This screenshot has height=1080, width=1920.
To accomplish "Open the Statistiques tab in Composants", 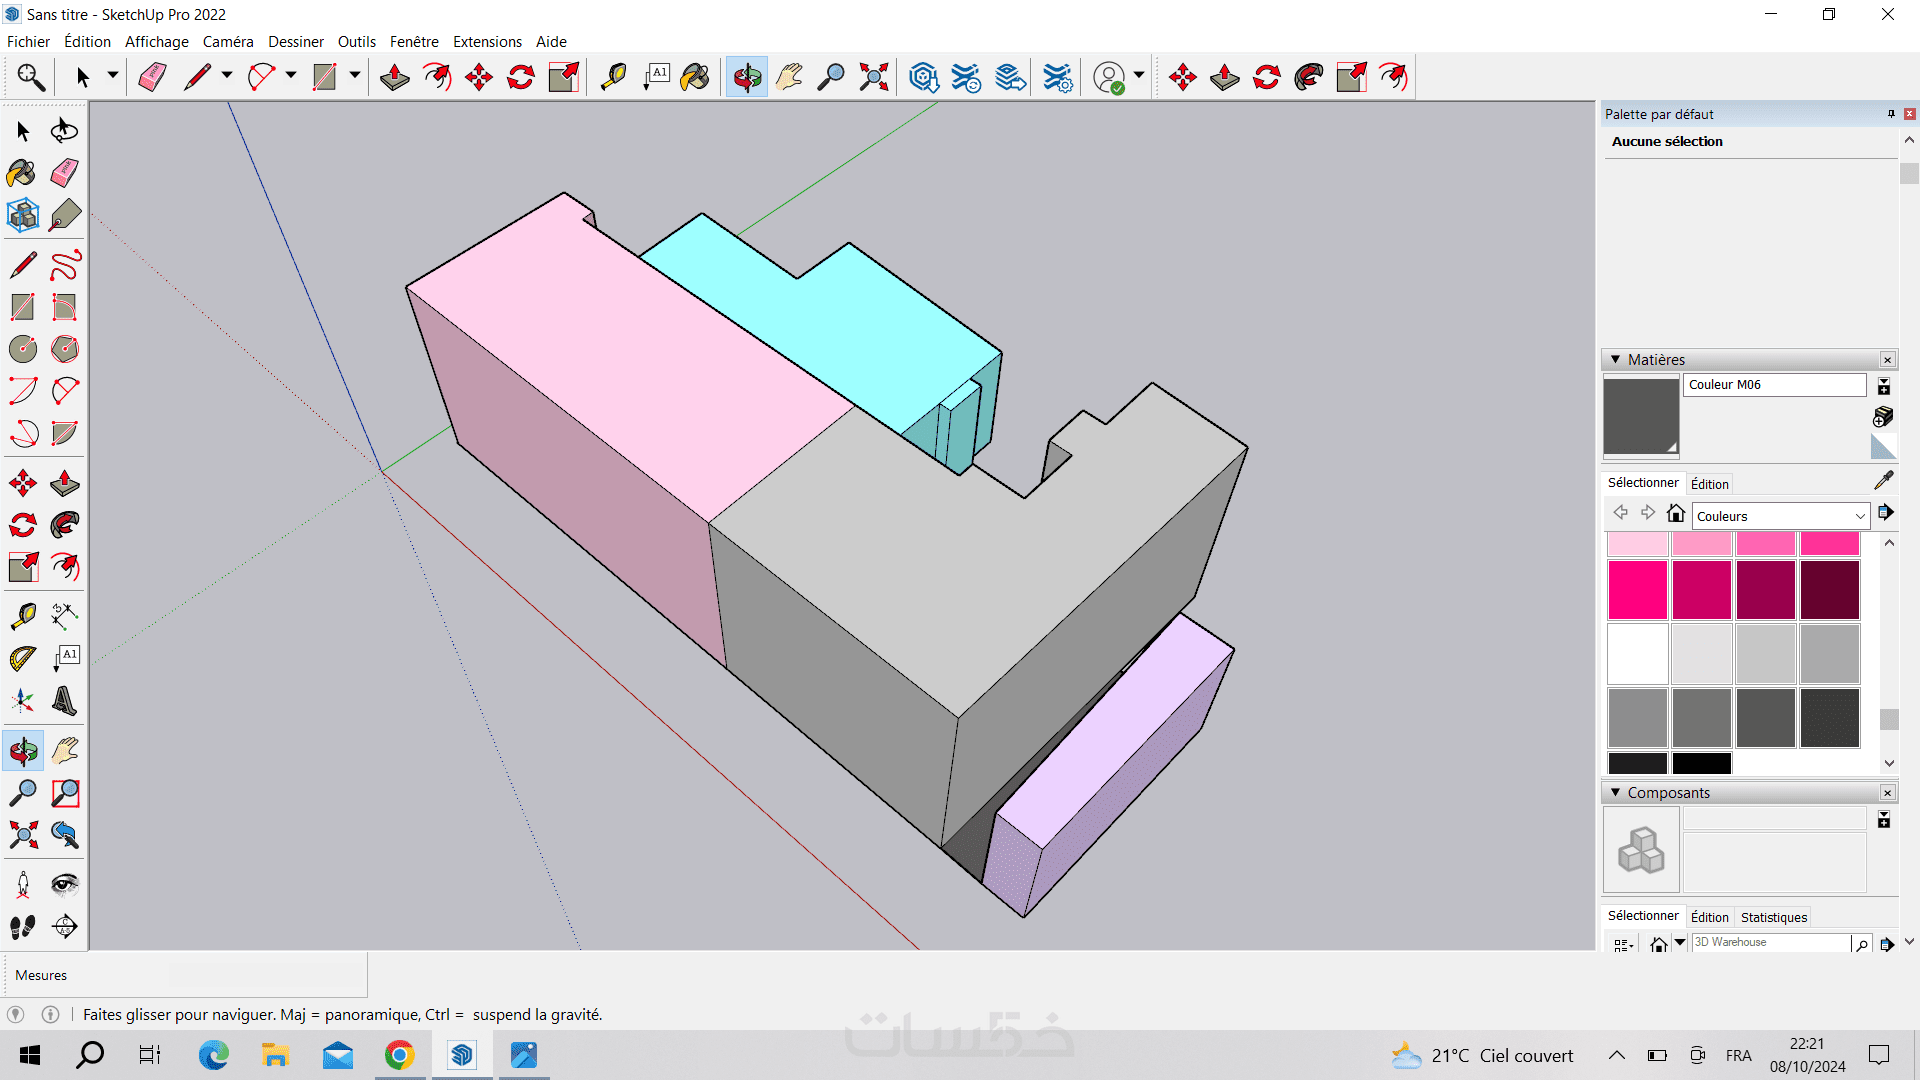I will pyautogui.click(x=1773, y=917).
